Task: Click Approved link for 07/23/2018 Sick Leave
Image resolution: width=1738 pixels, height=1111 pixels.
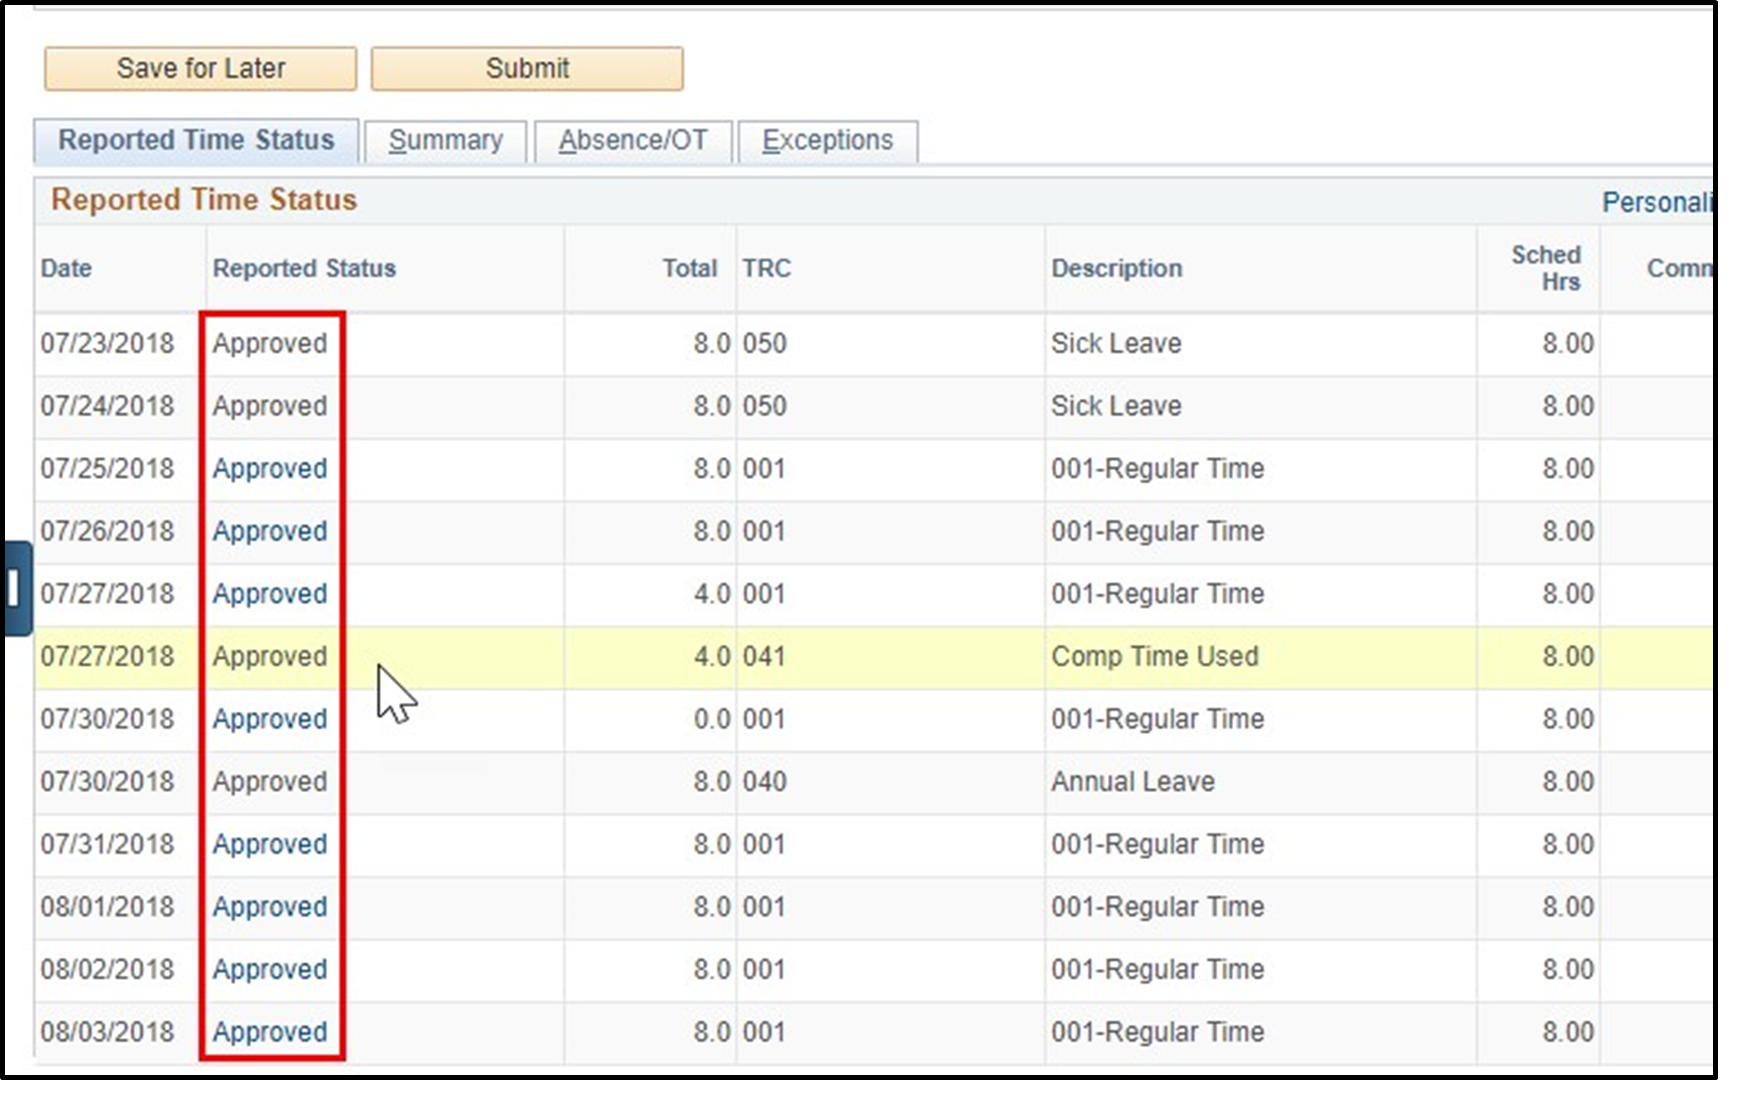Action: point(270,343)
